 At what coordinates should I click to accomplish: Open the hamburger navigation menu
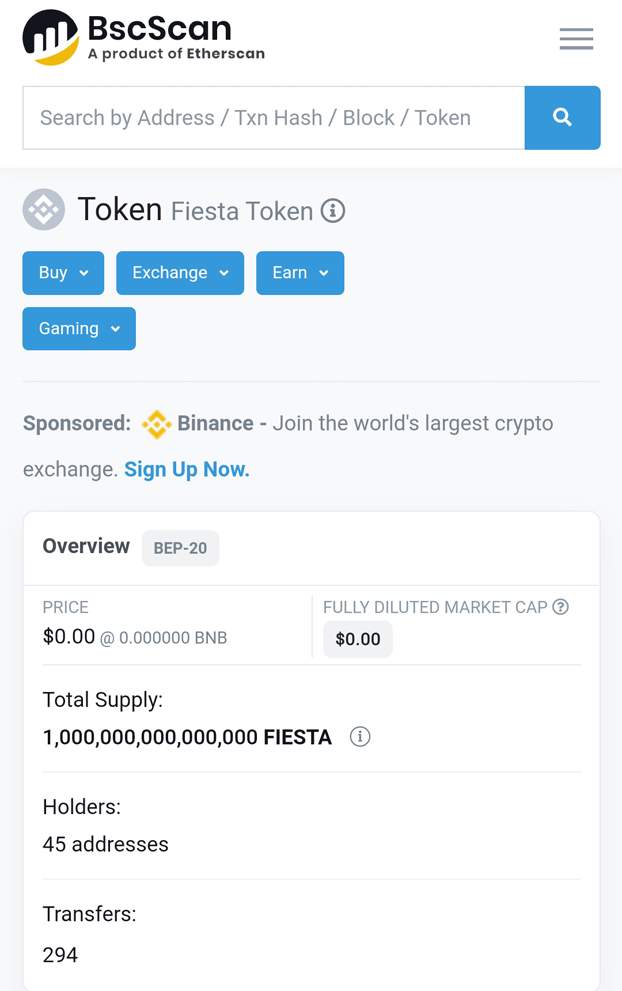pos(577,38)
